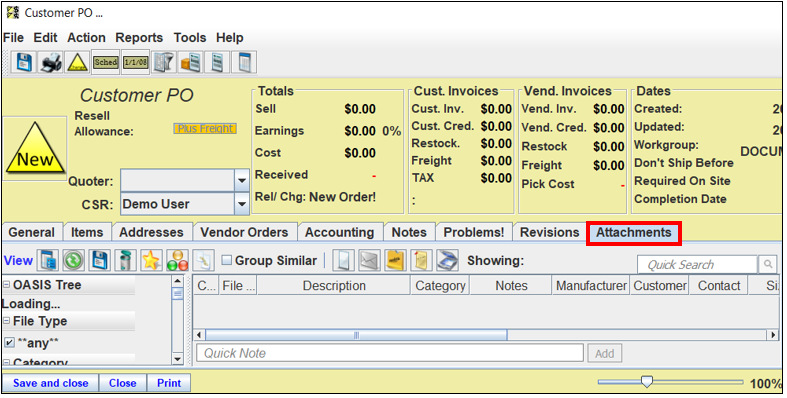787x398 pixels.
Task: Click the Close button at the bottom
Action: pos(122,383)
